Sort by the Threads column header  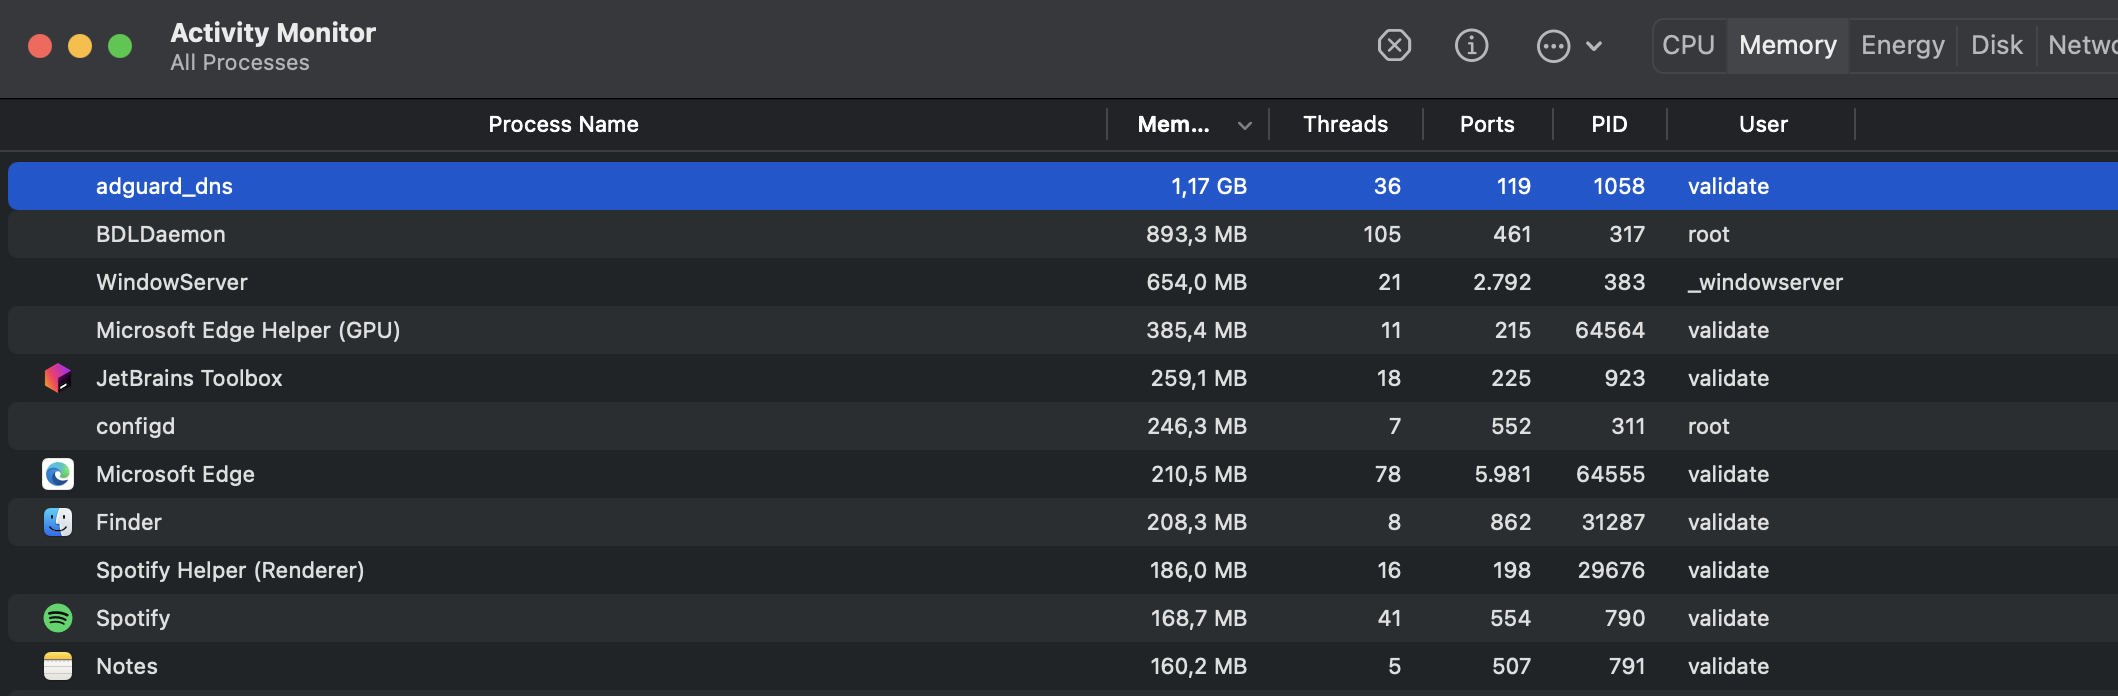[1345, 124]
